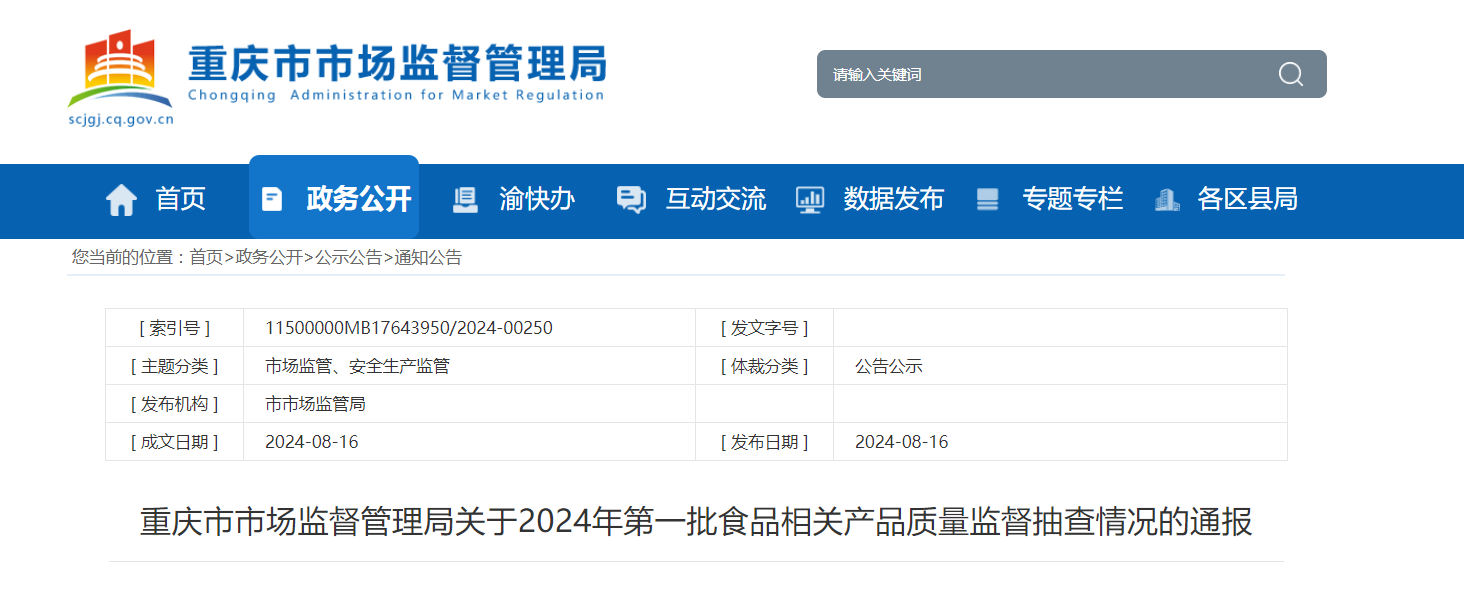Viewport: 1464px width, 591px height.
Task: Select the 数据发布 menu item
Action: click(893, 199)
